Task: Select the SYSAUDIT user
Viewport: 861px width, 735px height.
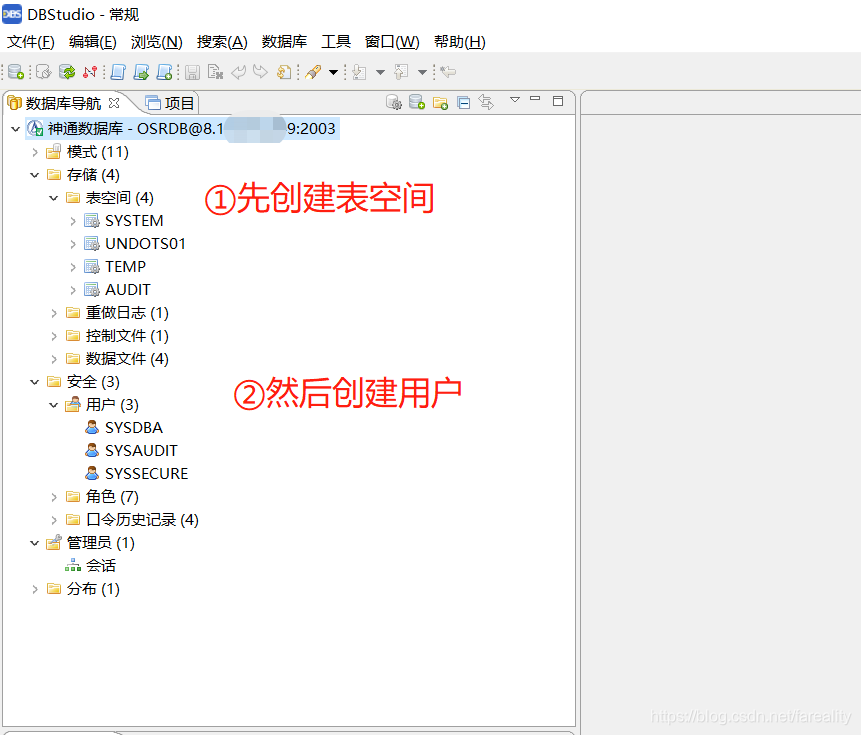Action: coord(131,451)
